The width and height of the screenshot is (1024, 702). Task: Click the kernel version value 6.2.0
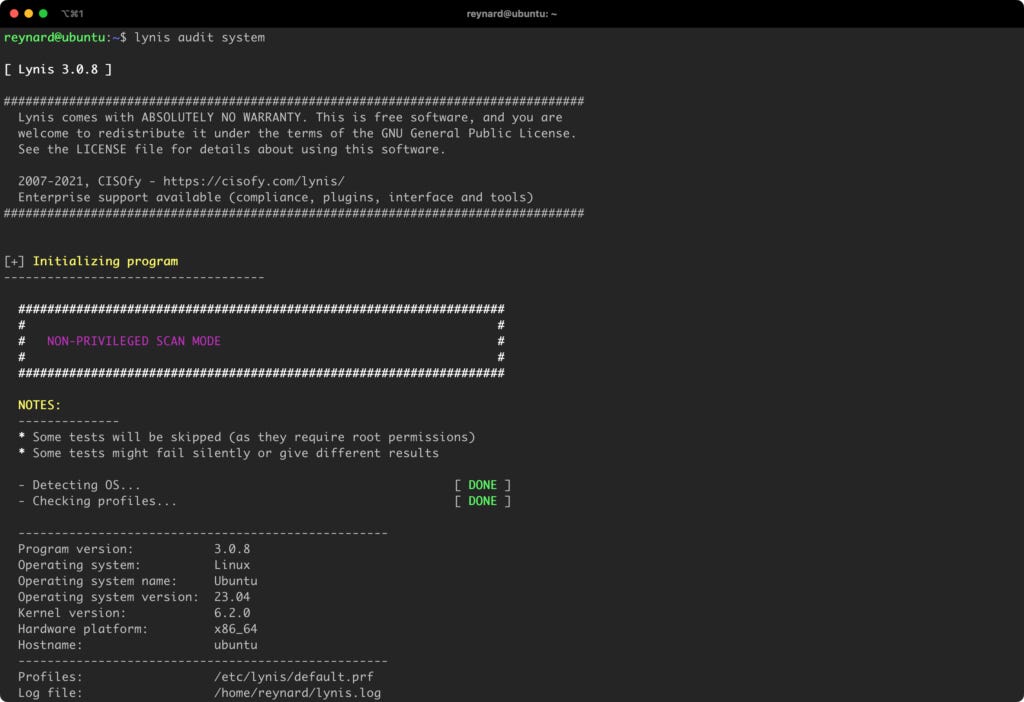tap(232, 613)
